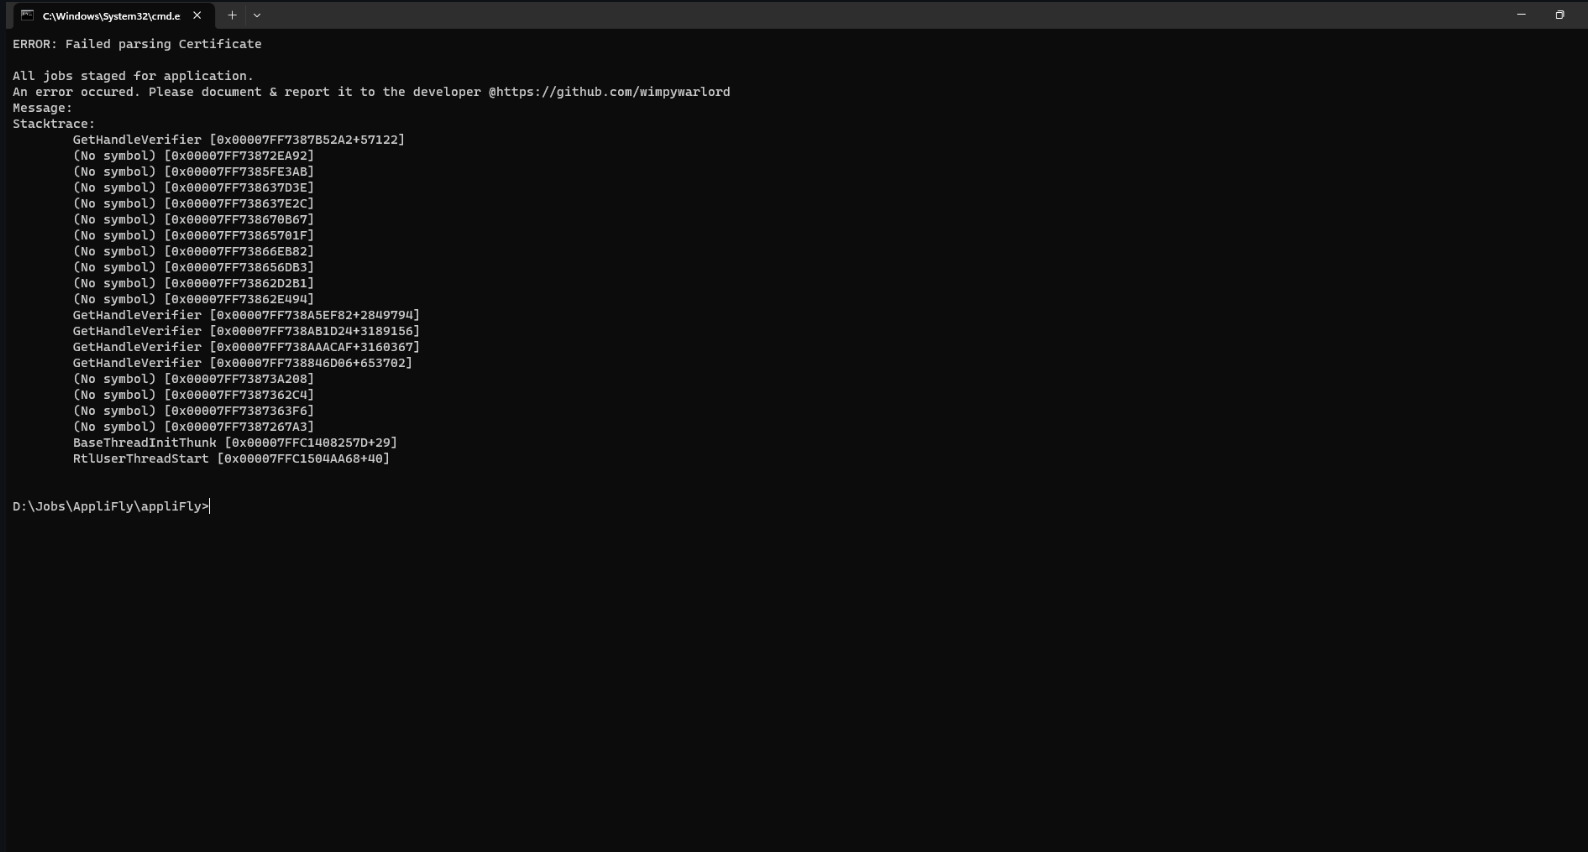Viewport: 1588px width, 852px height.
Task: Click the GetHandleVerifier +653702 line
Action: pos(243,363)
